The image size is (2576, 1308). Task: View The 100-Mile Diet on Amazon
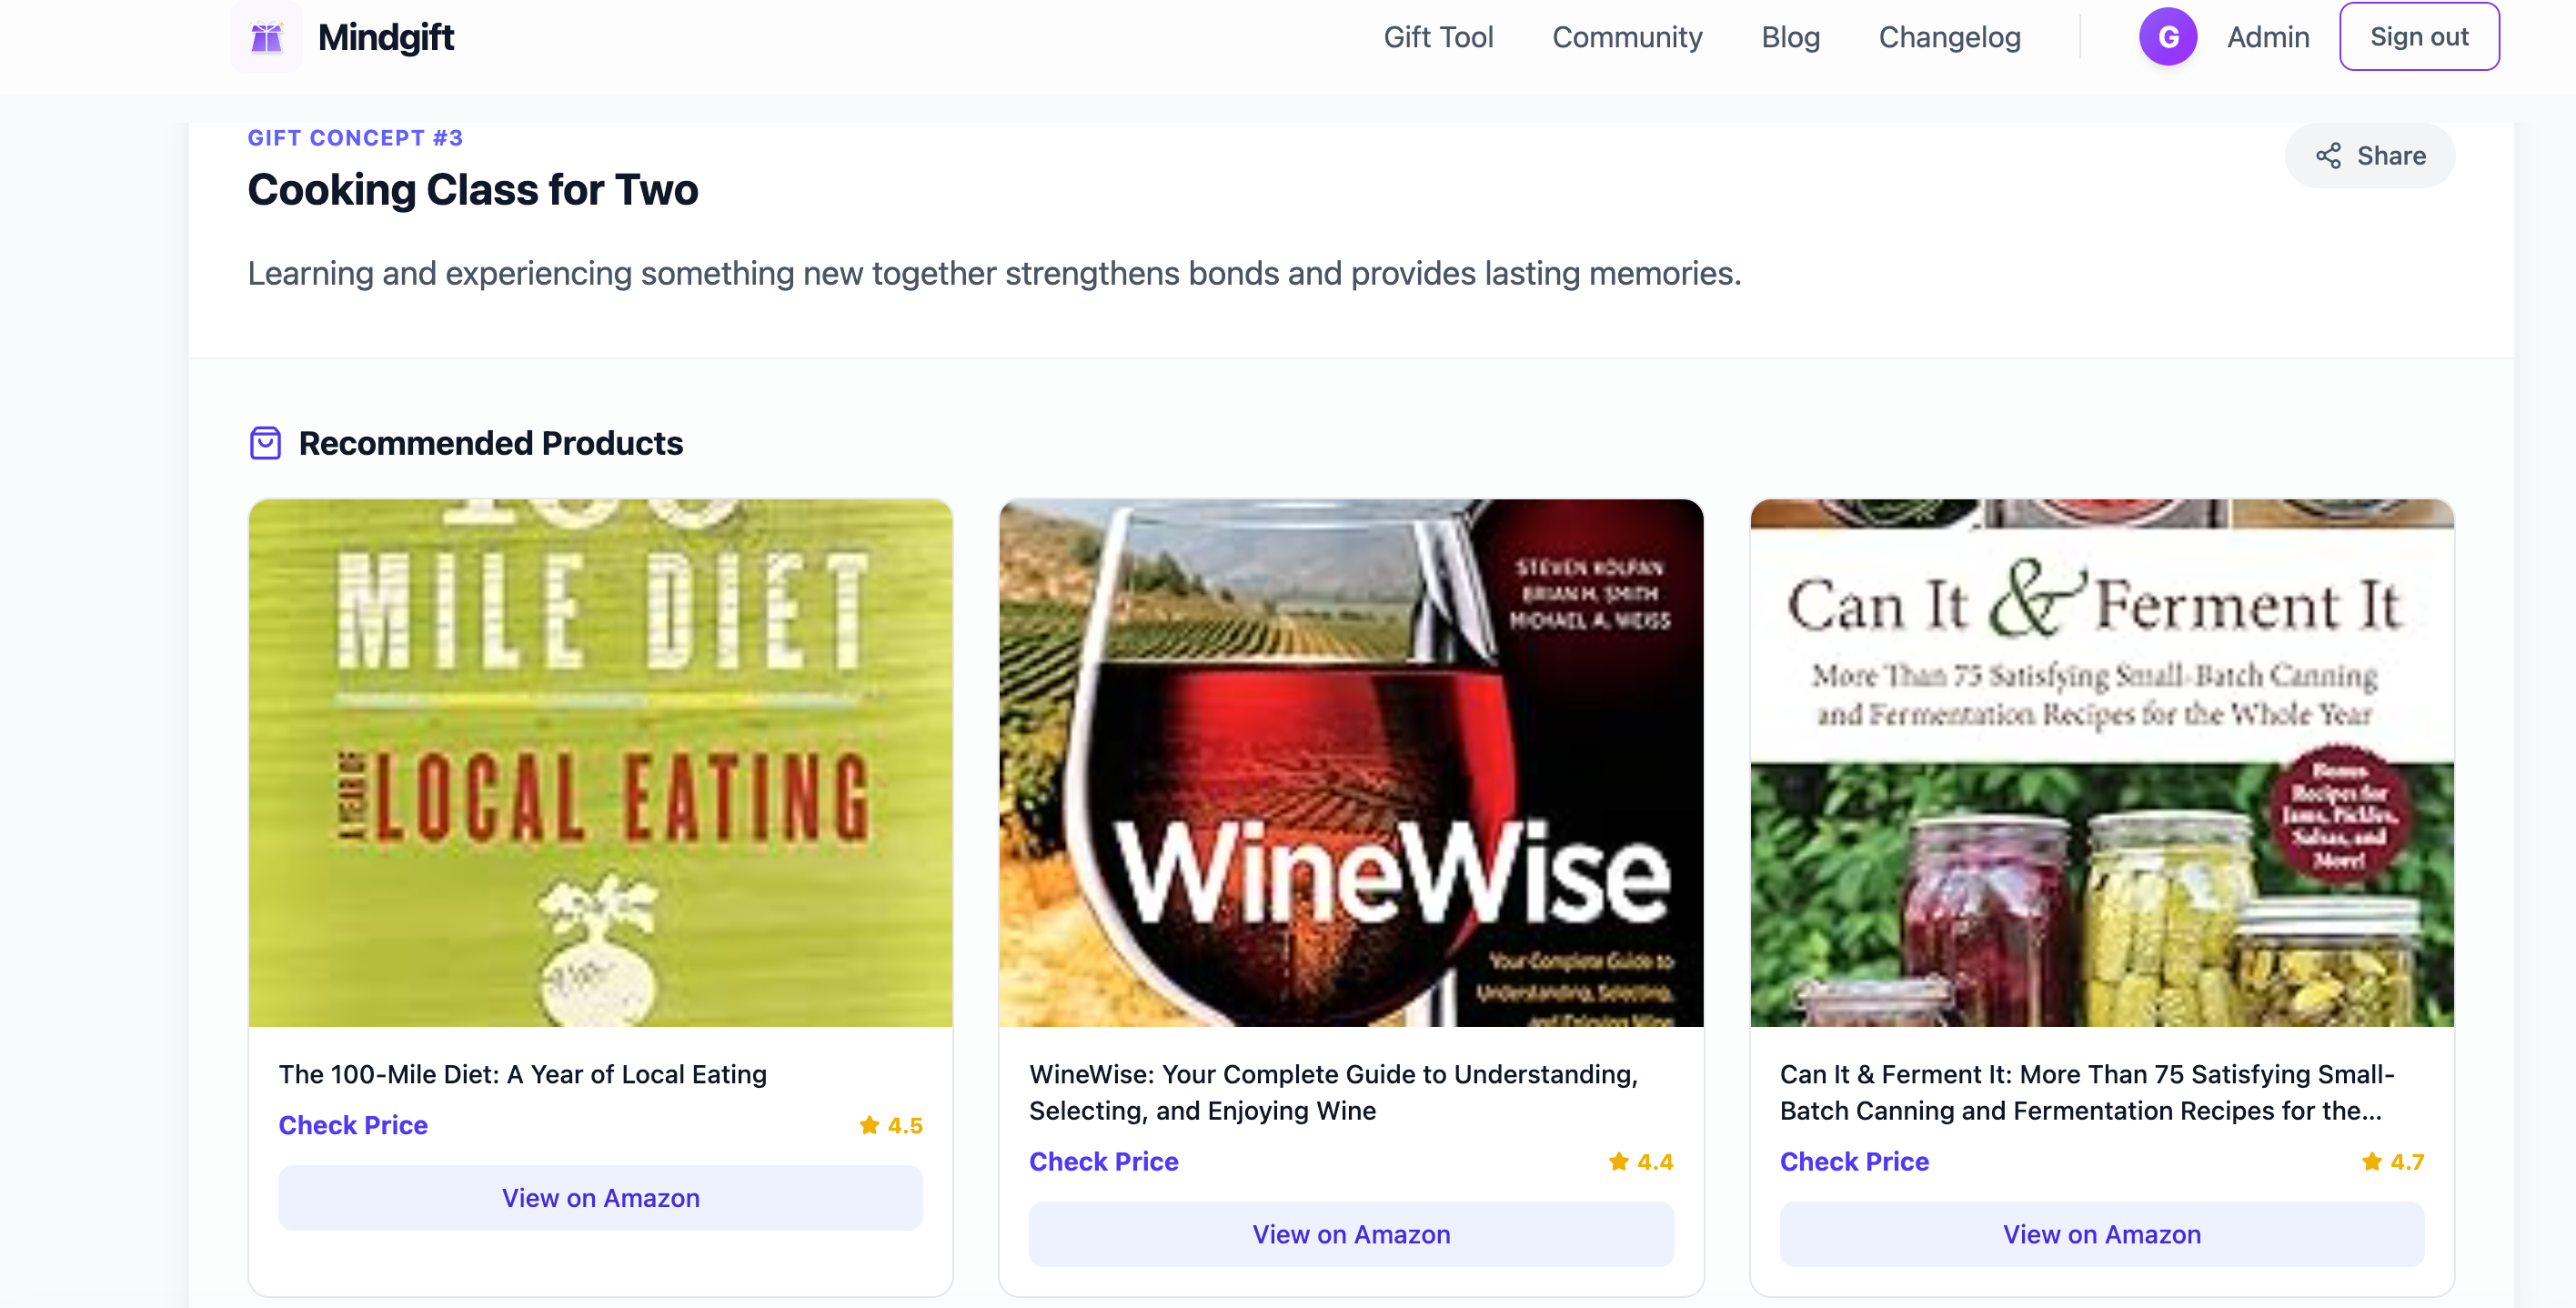(x=600, y=1198)
